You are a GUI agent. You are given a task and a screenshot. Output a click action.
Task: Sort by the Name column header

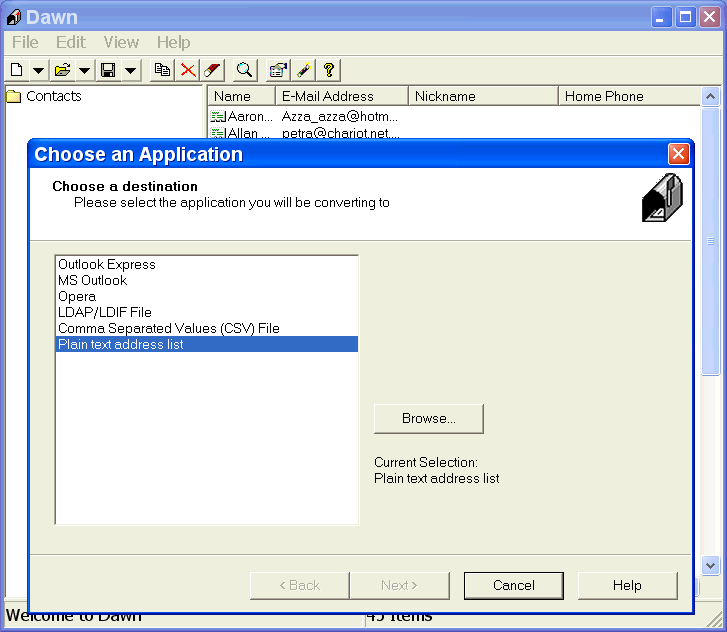tap(242, 96)
